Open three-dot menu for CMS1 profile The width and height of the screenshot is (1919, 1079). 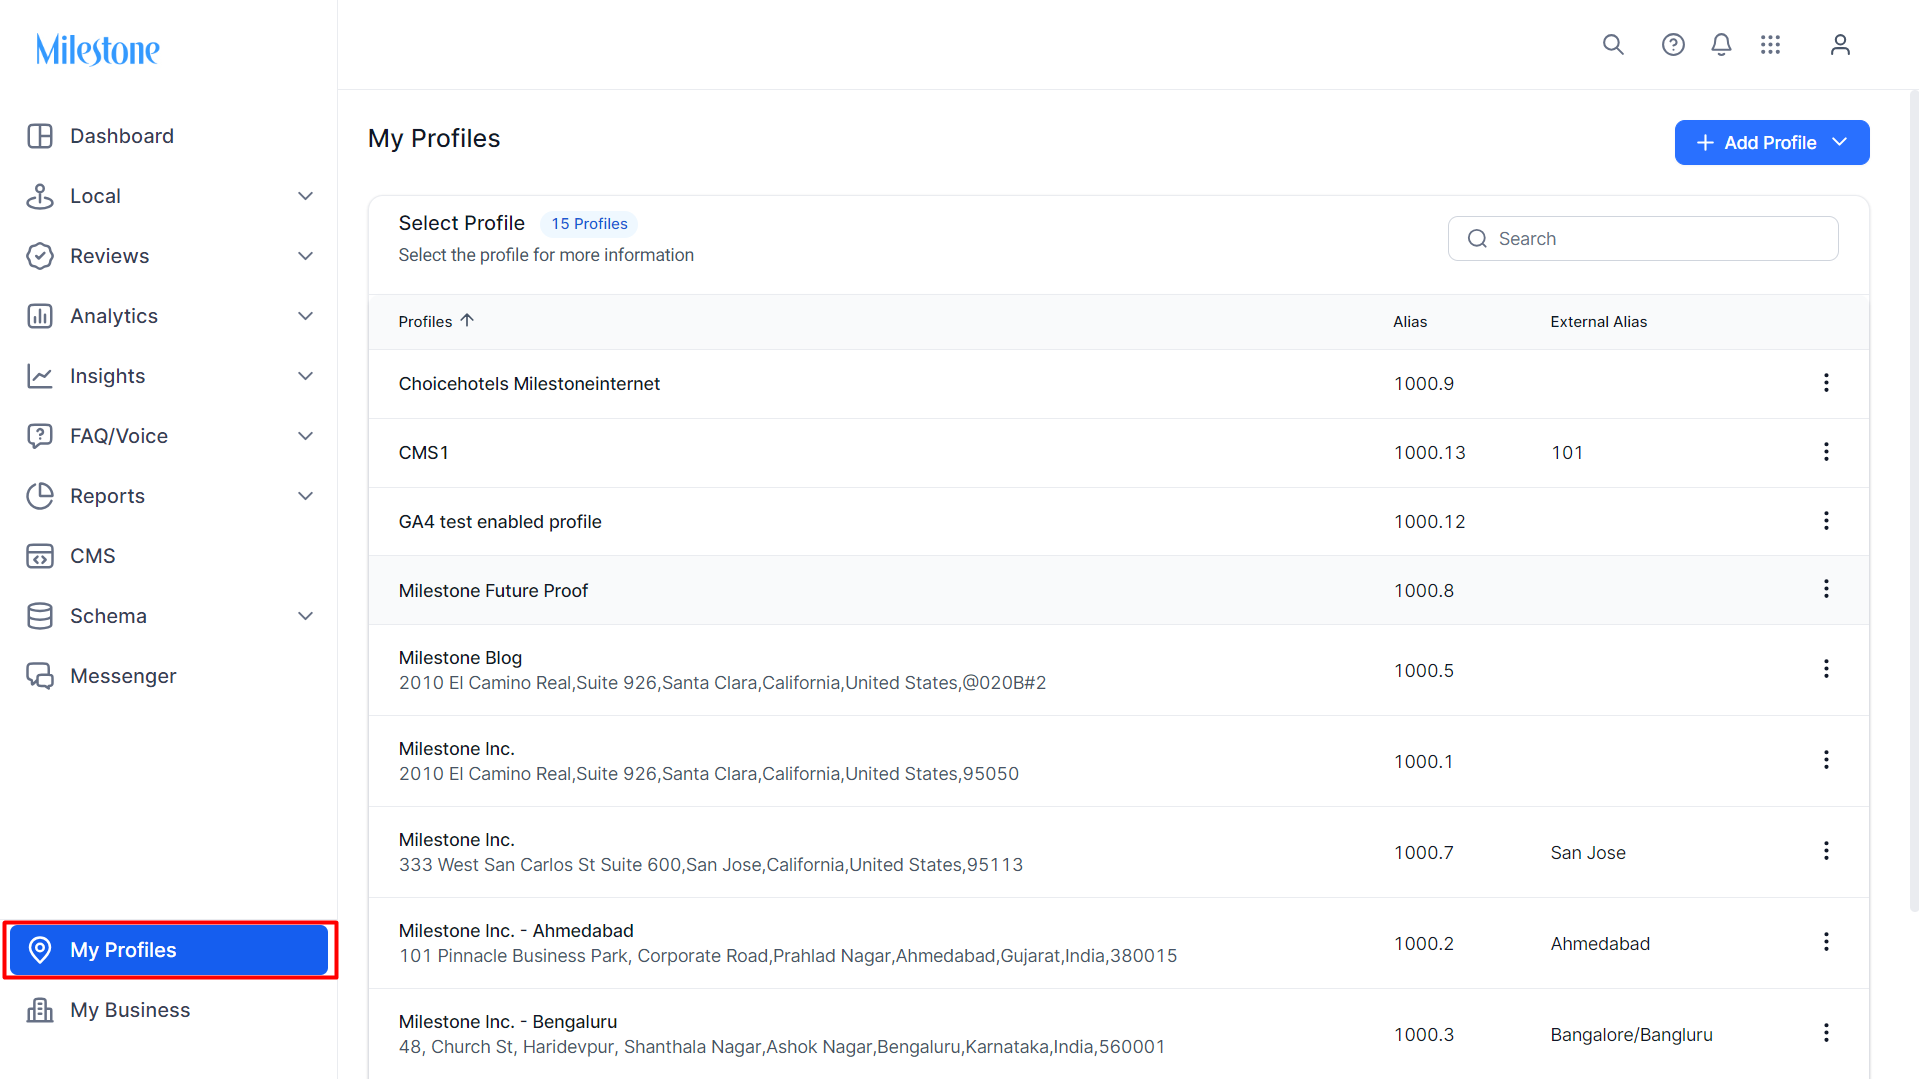click(1826, 452)
